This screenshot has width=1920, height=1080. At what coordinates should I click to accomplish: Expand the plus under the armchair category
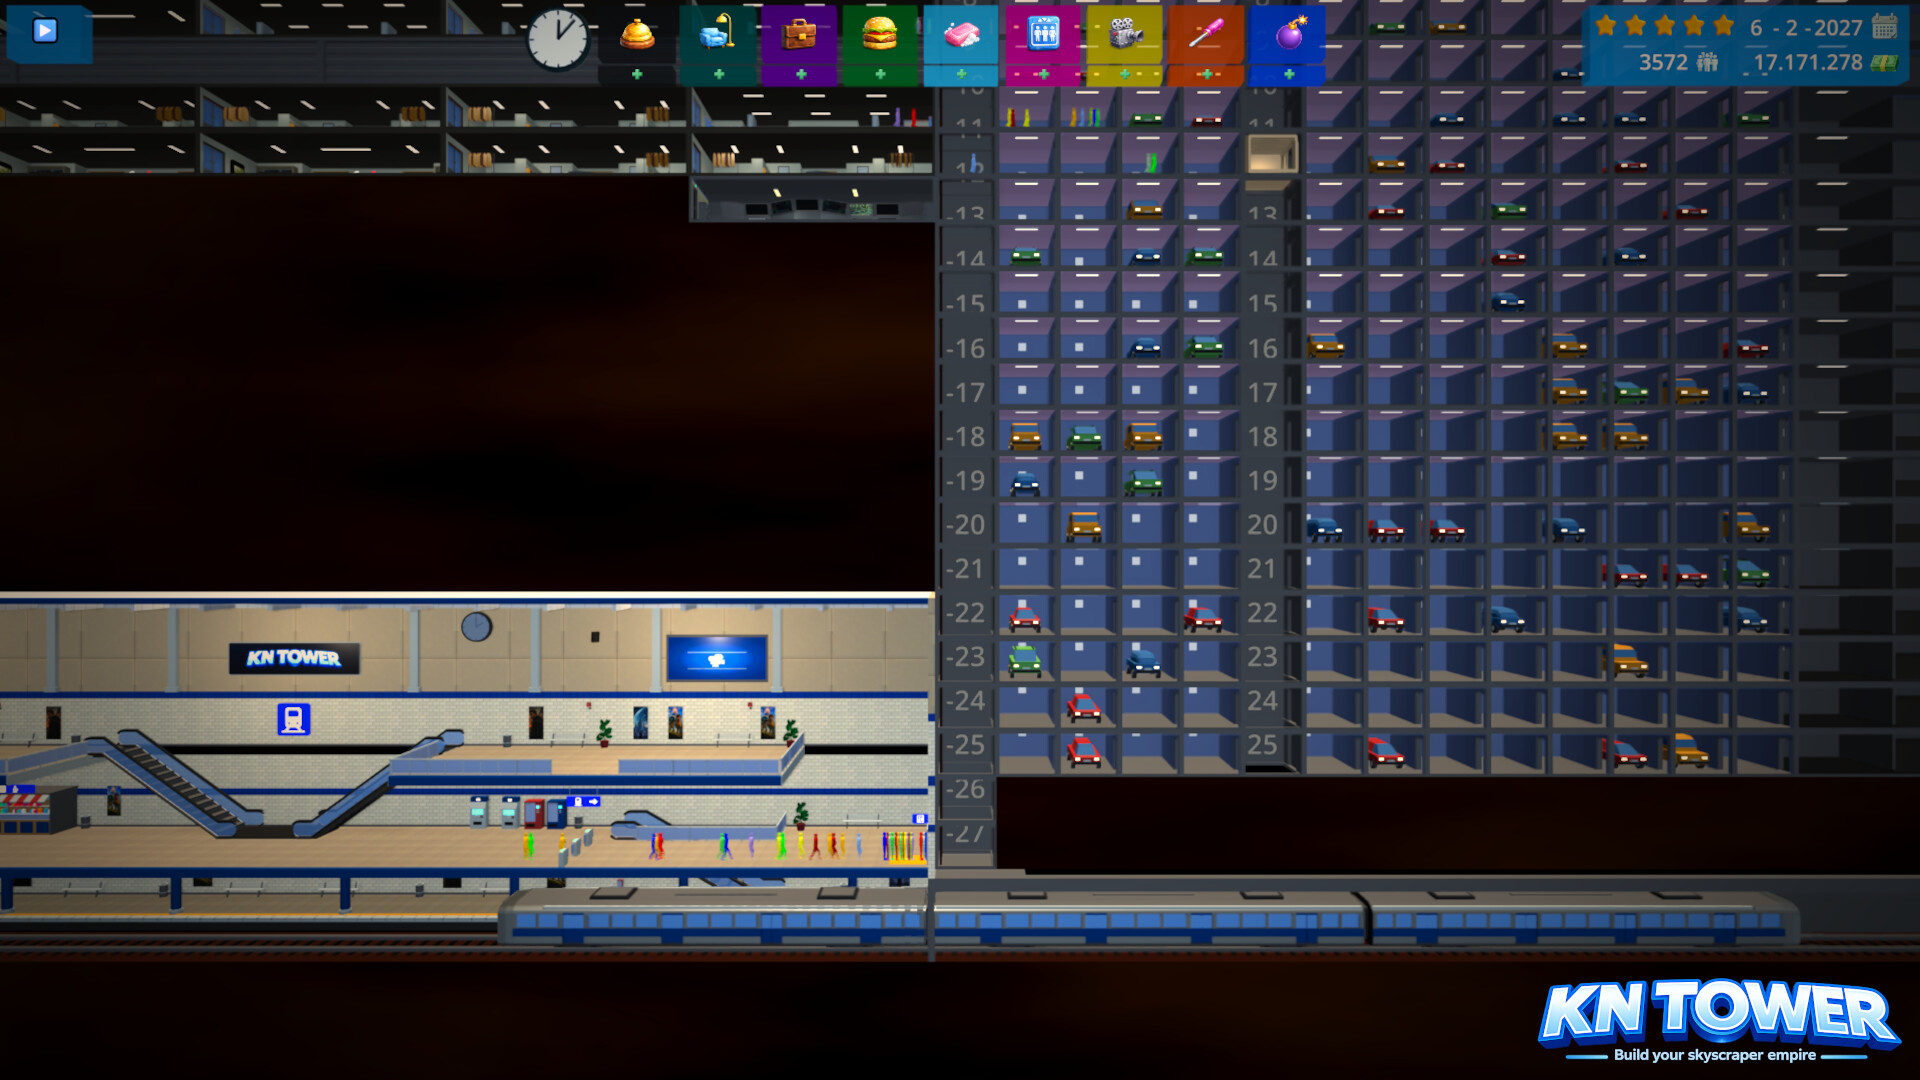click(718, 75)
